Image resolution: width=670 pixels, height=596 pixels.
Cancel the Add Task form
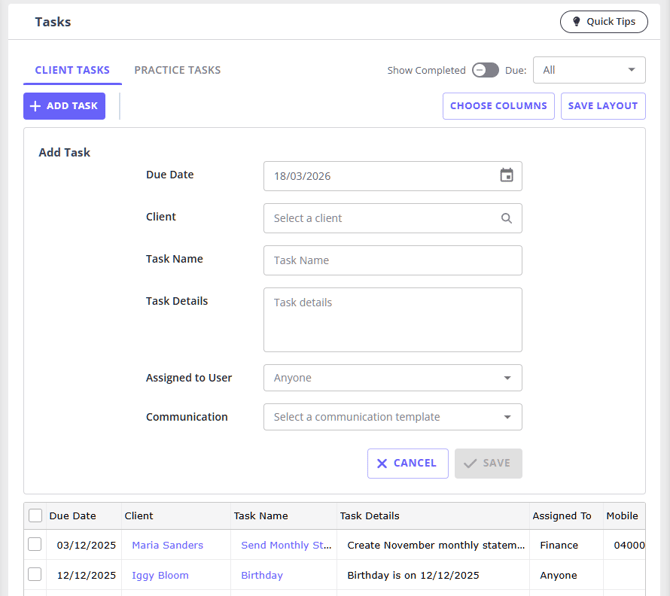407,464
